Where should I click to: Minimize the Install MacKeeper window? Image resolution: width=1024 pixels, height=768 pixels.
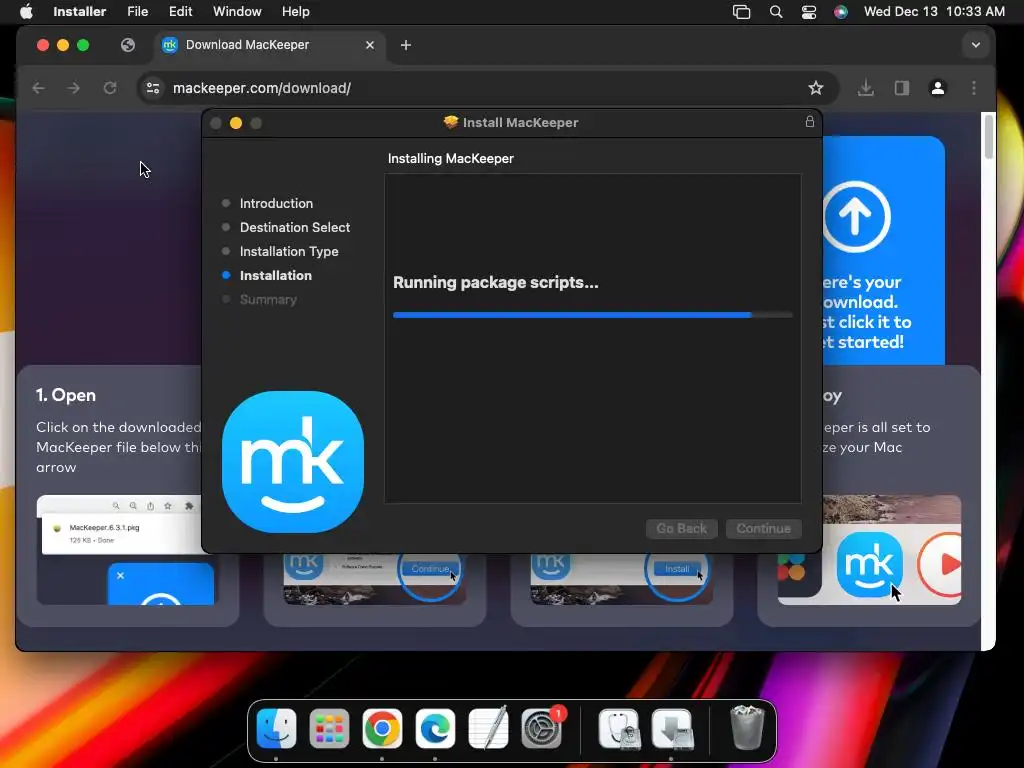pos(236,123)
